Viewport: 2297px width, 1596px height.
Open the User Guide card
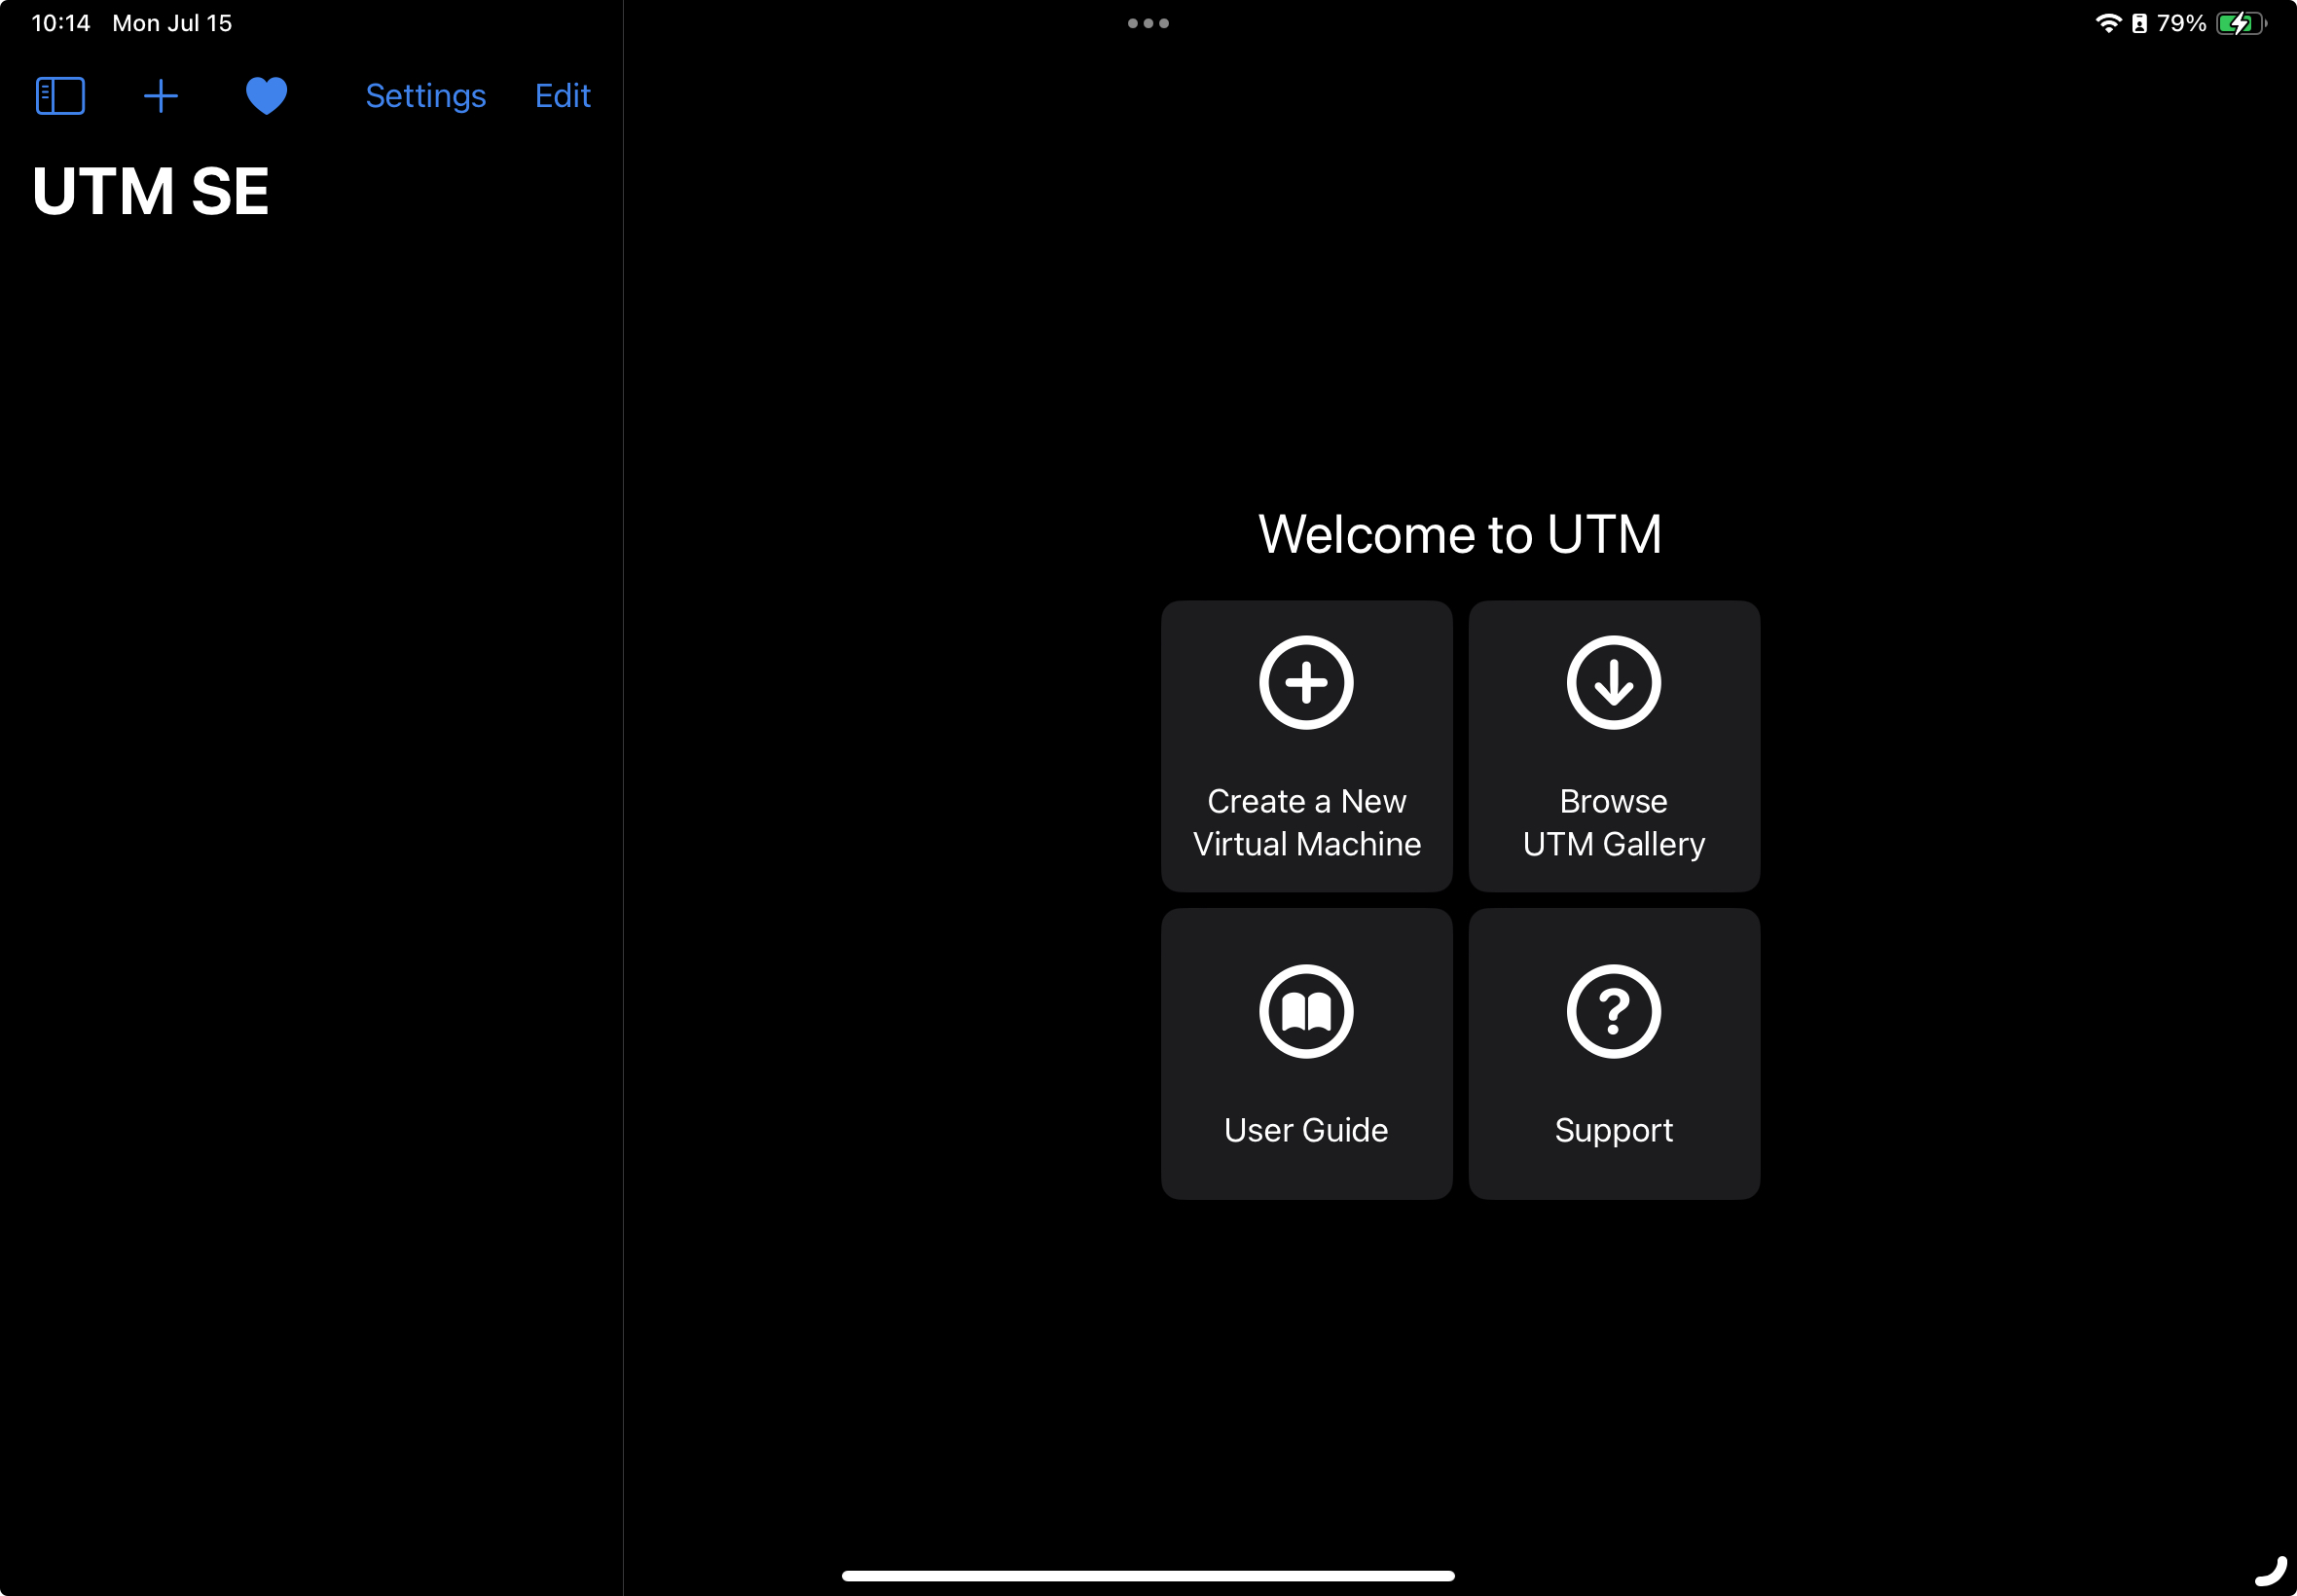1306,1054
